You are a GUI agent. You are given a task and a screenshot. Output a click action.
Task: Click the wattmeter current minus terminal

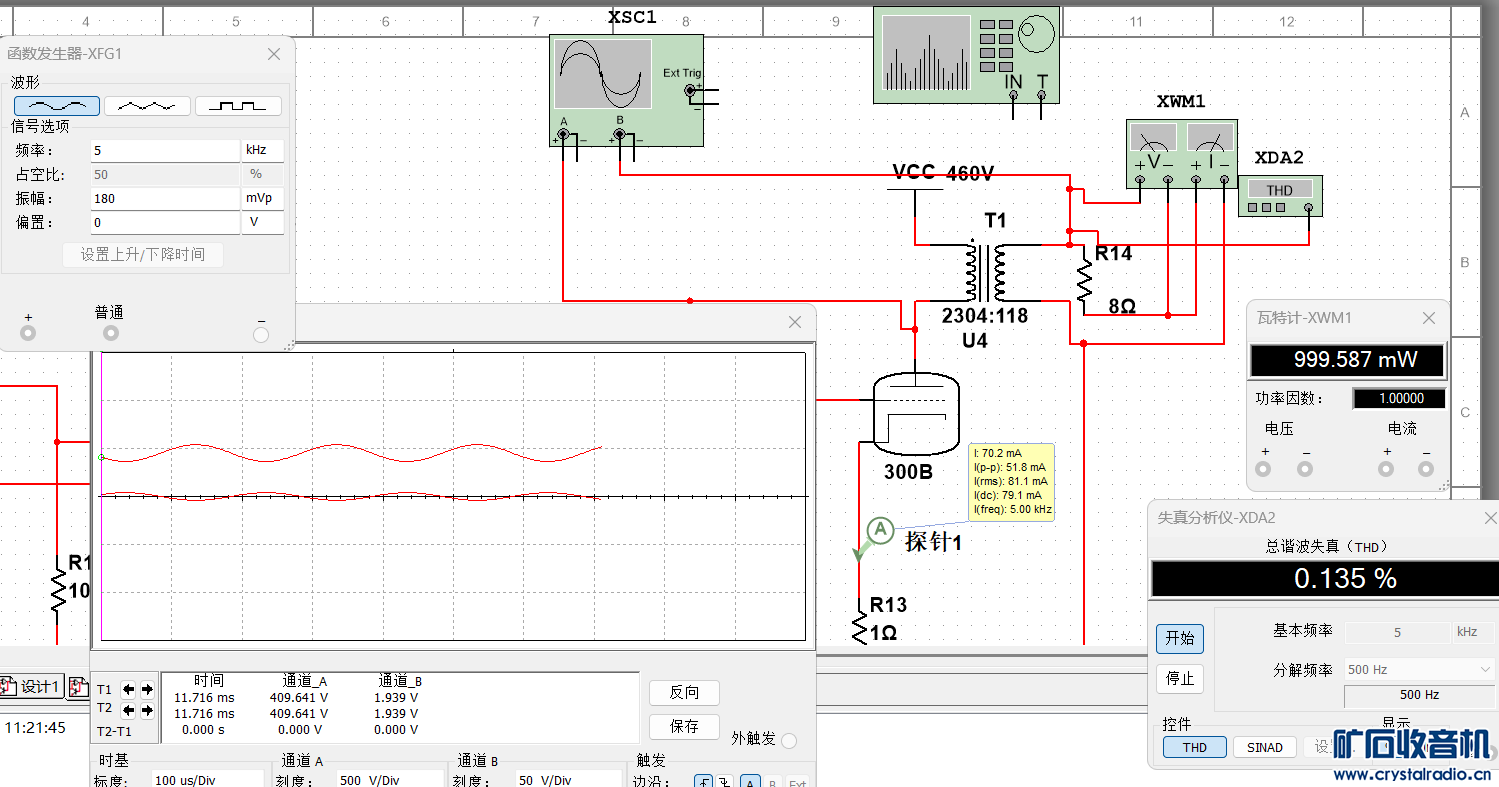coord(1426,468)
